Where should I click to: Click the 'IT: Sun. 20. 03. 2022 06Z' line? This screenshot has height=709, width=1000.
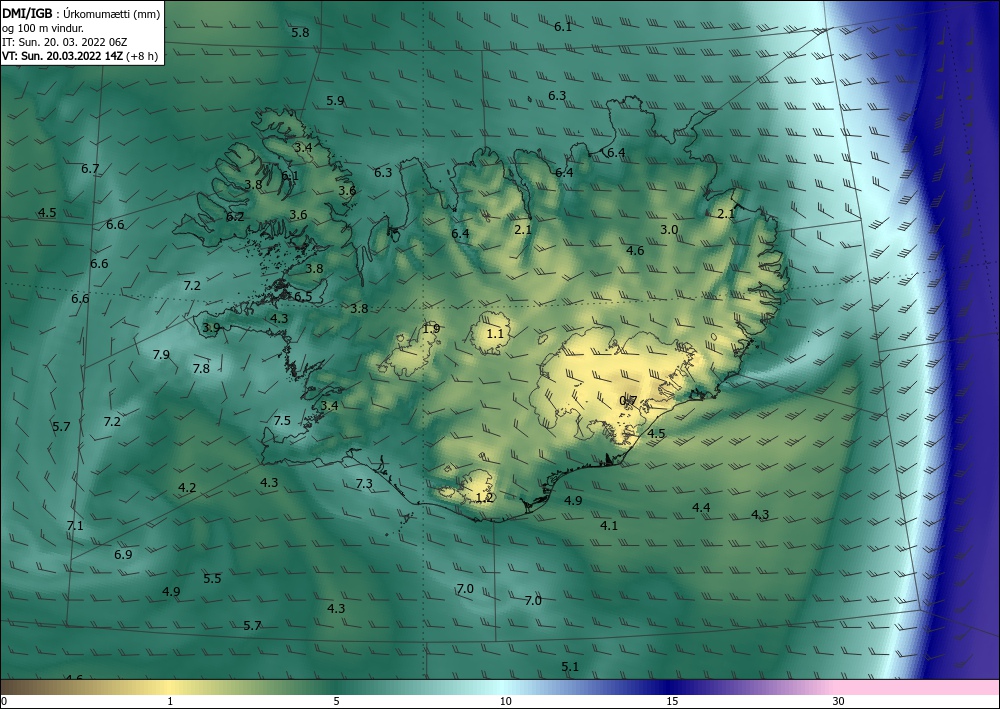click(64, 42)
